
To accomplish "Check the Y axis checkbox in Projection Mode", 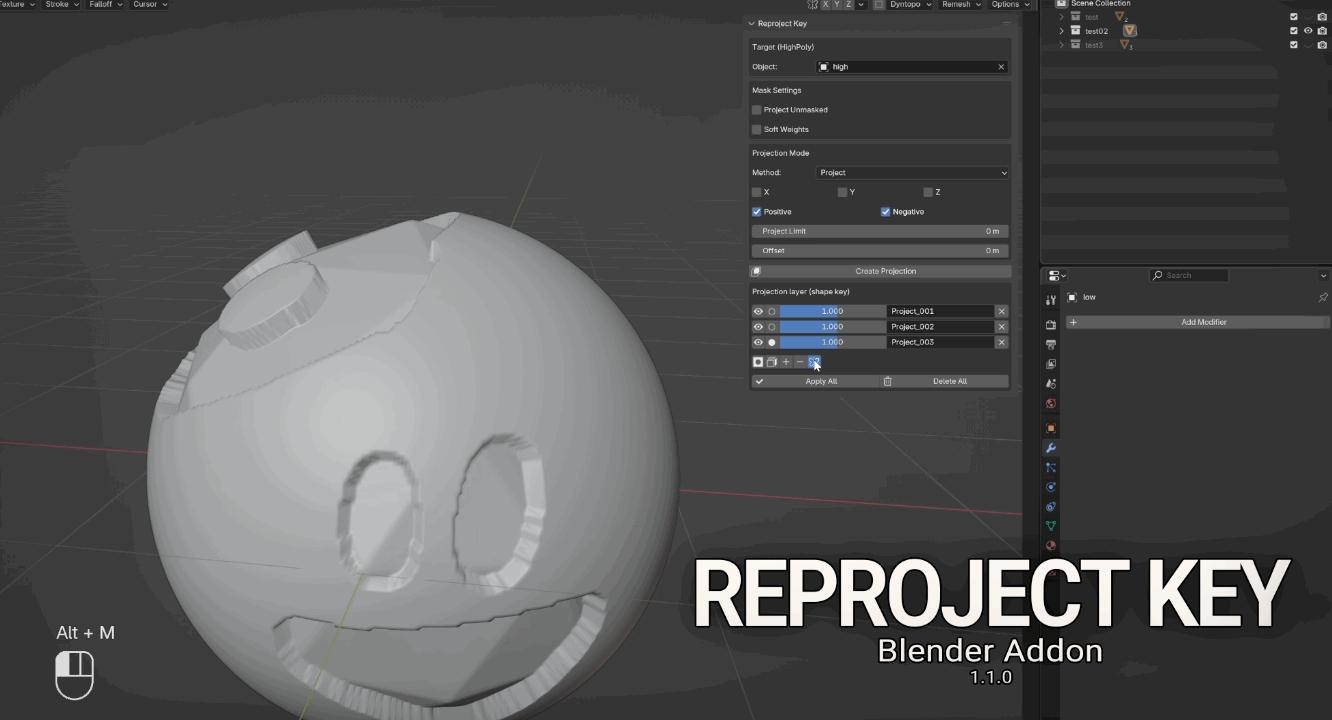I will pos(842,192).
